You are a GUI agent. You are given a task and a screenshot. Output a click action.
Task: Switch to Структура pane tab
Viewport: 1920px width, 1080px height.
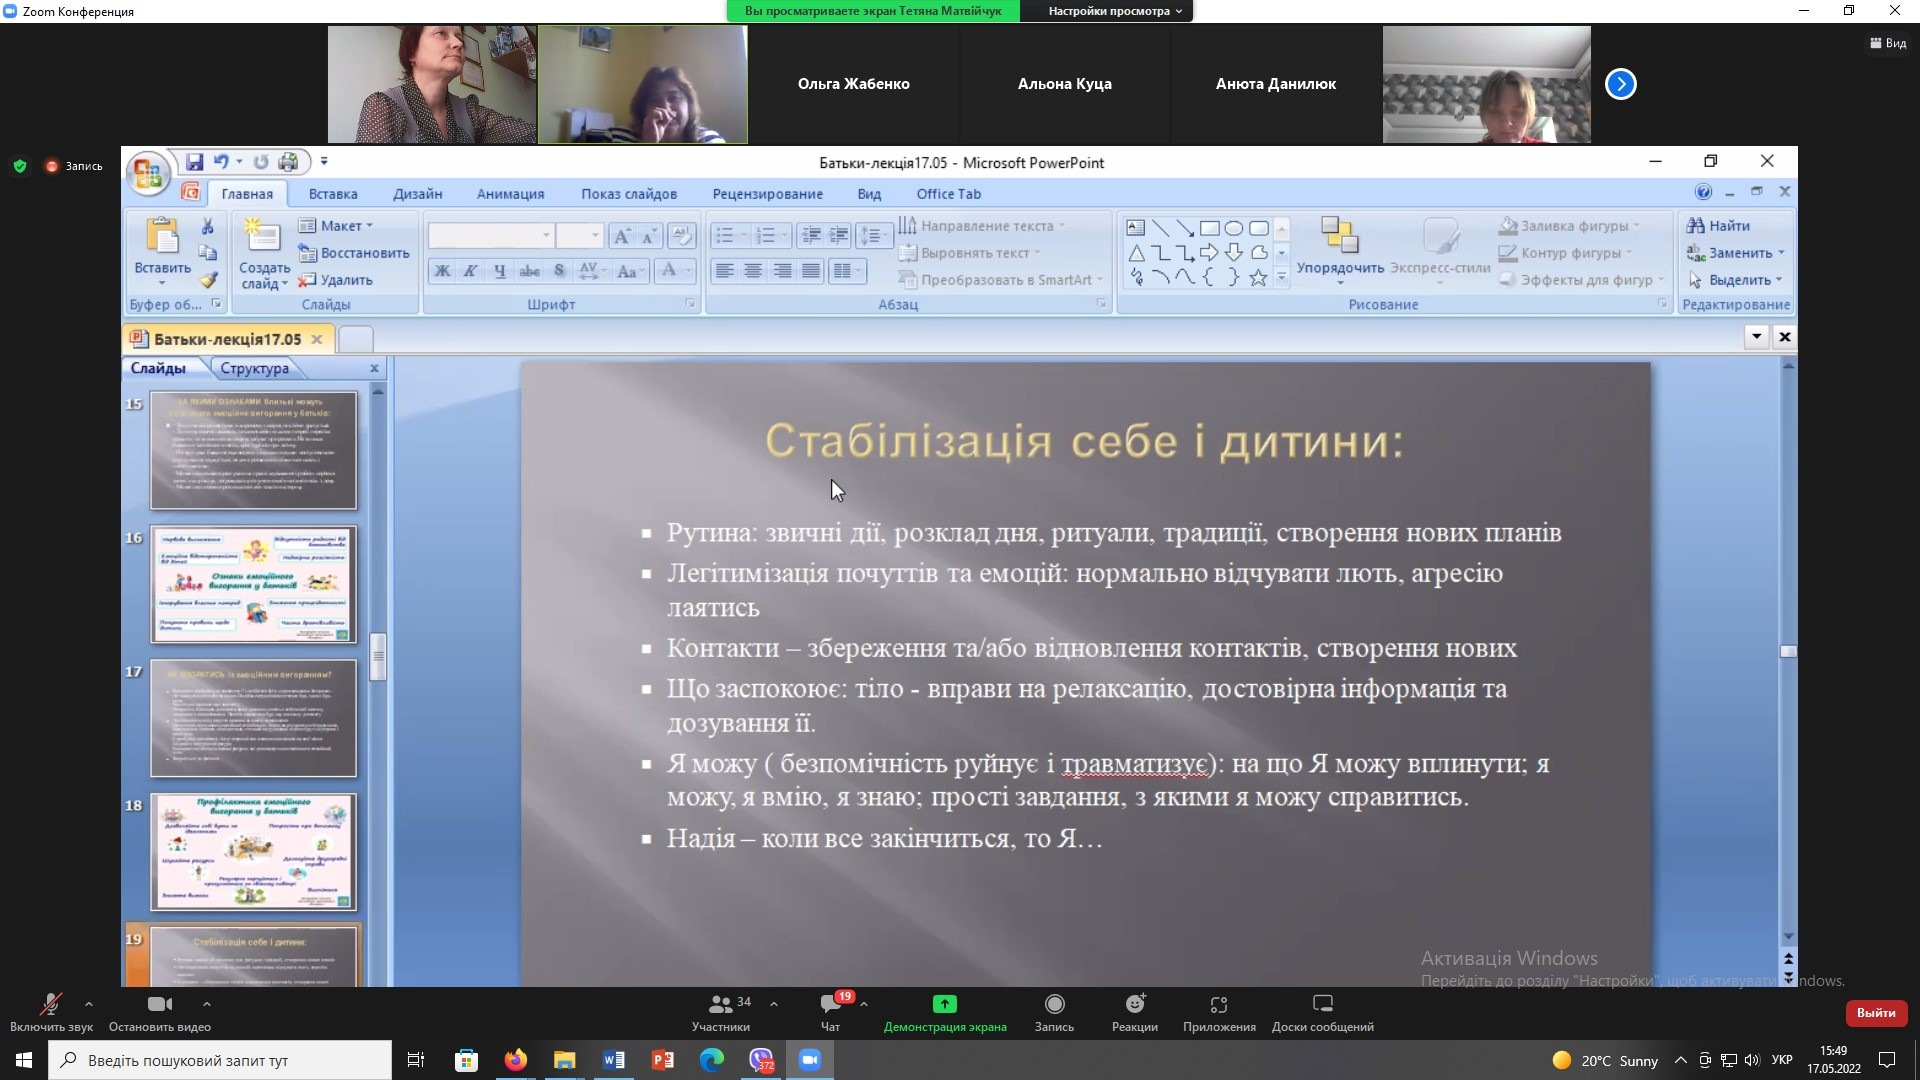tap(254, 368)
